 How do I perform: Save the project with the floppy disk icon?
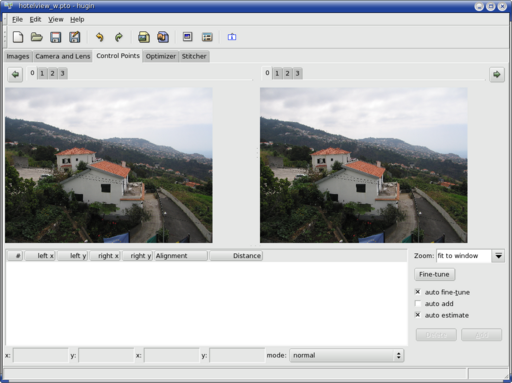pyautogui.click(x=55, y=37)
